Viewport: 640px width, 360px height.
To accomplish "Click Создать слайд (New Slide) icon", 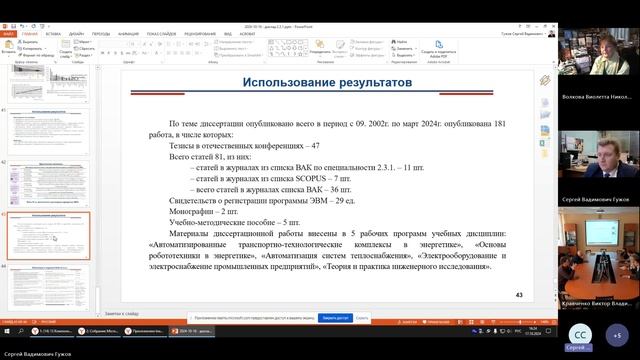I will point(65,49).
